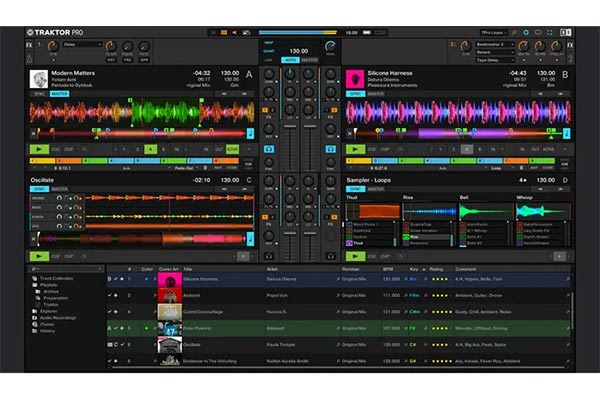Click the Silicone Harness pink cover art

coord(353,79)
